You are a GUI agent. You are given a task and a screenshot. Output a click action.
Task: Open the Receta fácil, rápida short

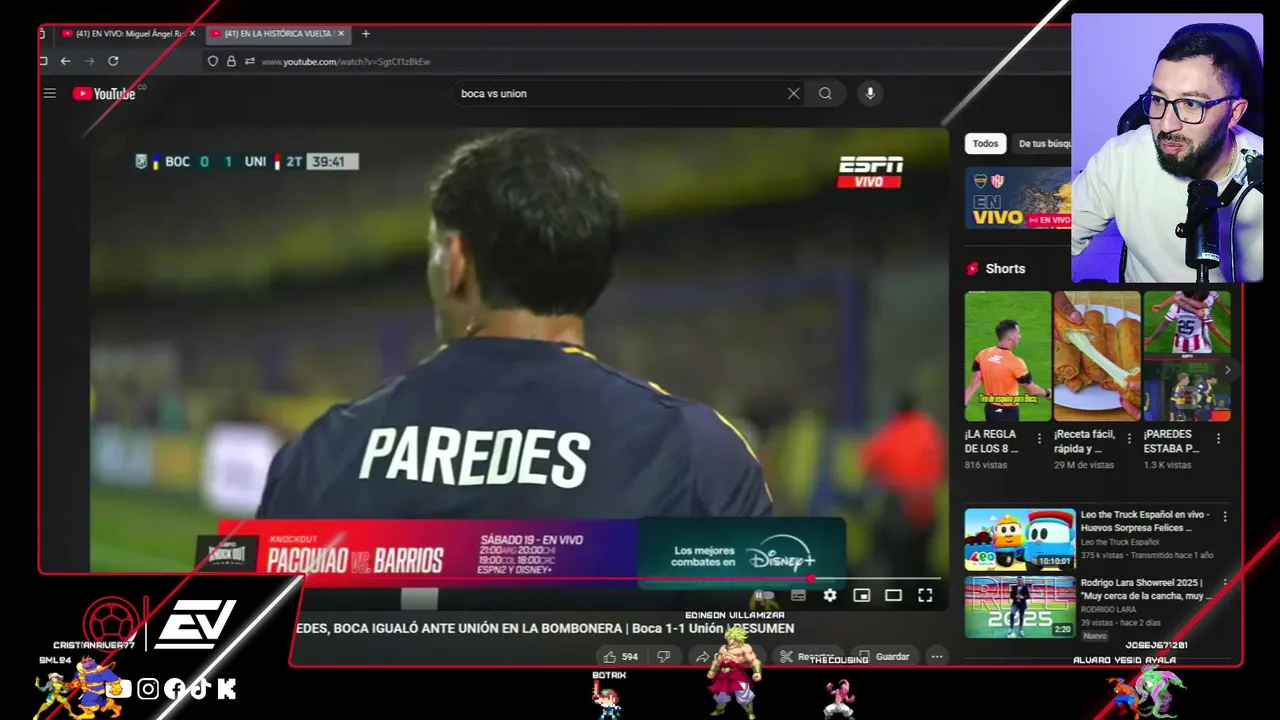1097,356
